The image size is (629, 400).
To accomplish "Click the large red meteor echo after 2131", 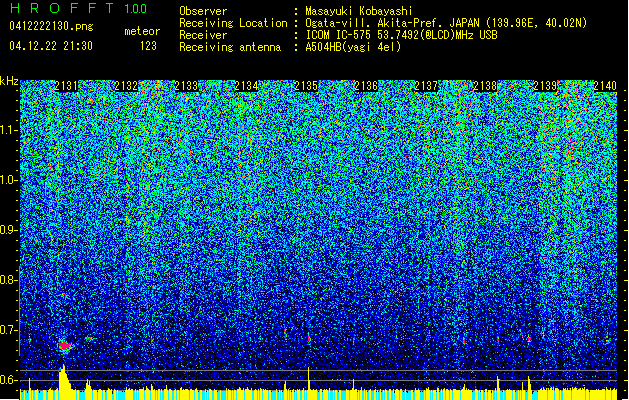I will pyautogui.click(x=65, y=346).
